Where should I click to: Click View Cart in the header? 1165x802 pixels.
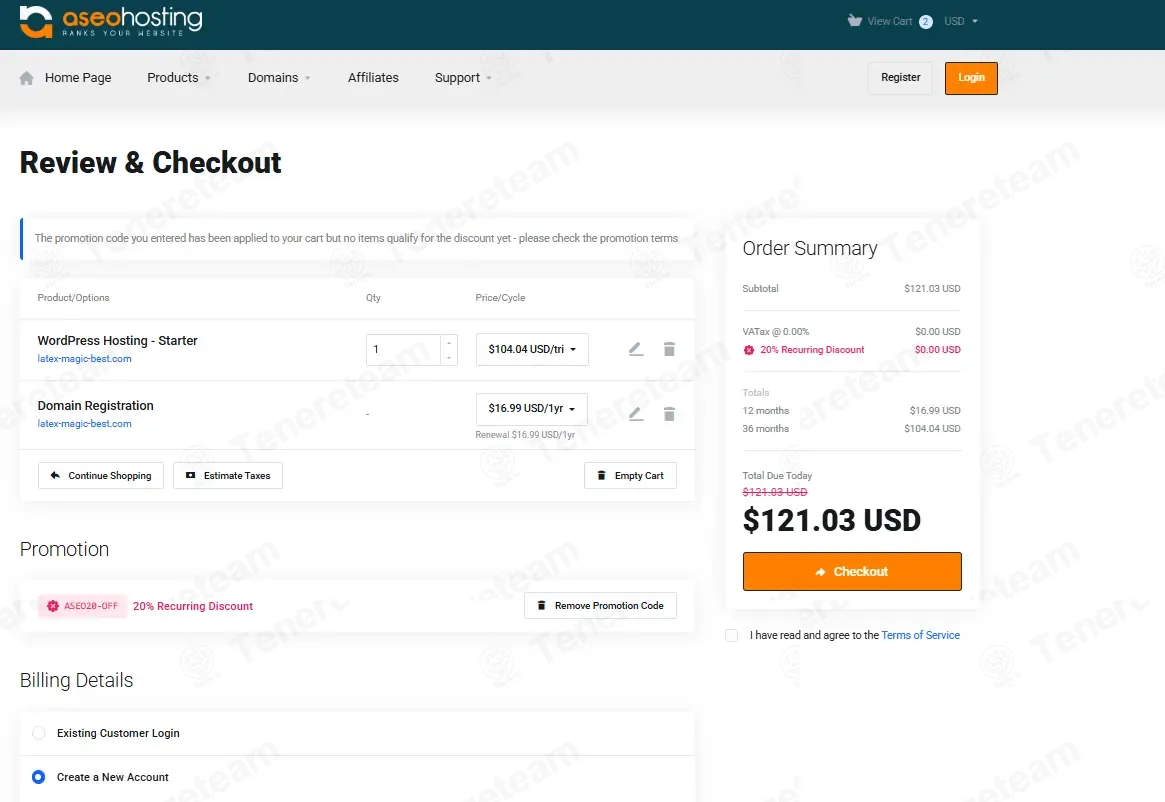point(889,22)
